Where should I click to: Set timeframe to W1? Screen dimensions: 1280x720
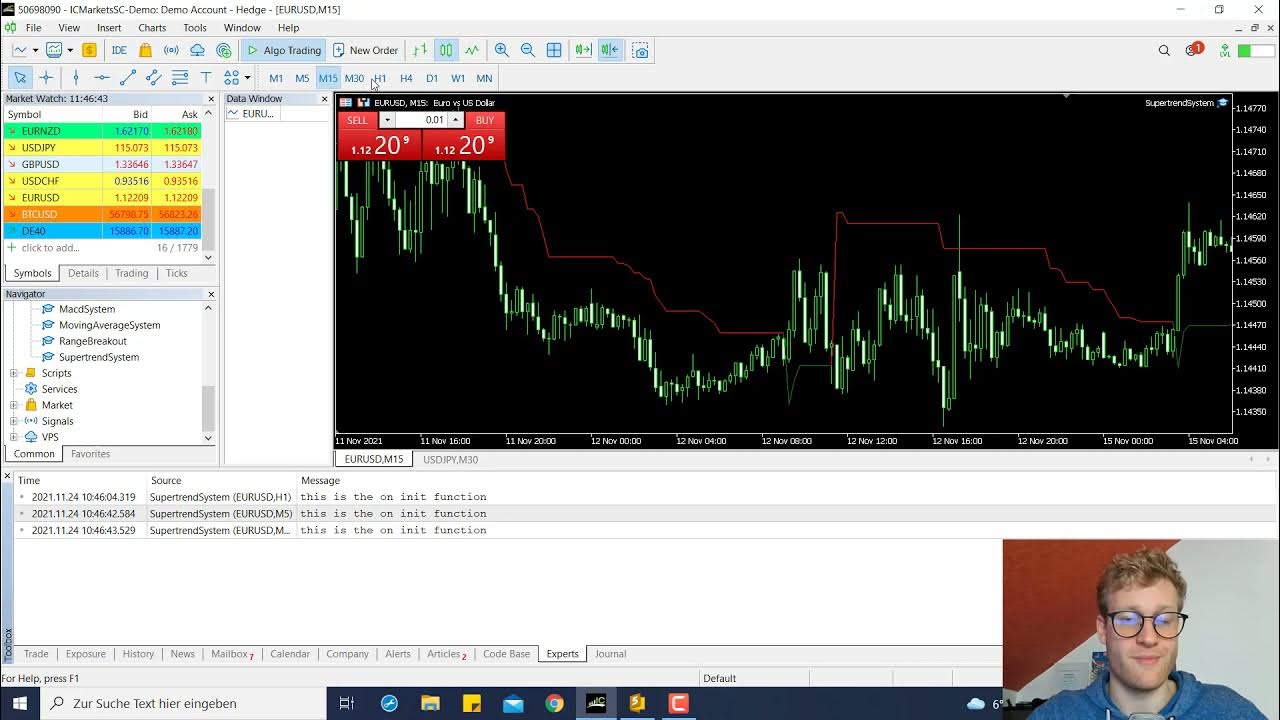(x=458, y=78)
